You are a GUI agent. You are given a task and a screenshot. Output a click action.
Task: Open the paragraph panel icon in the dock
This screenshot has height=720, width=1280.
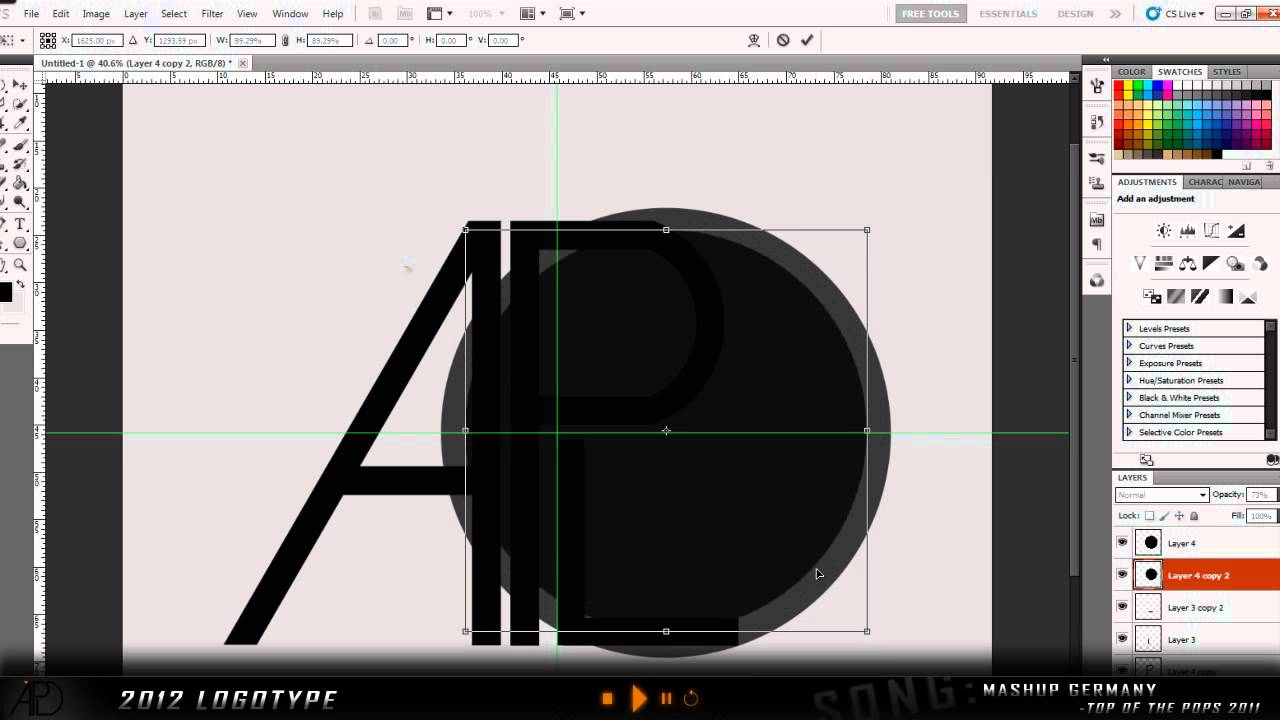coord(1097,245)
